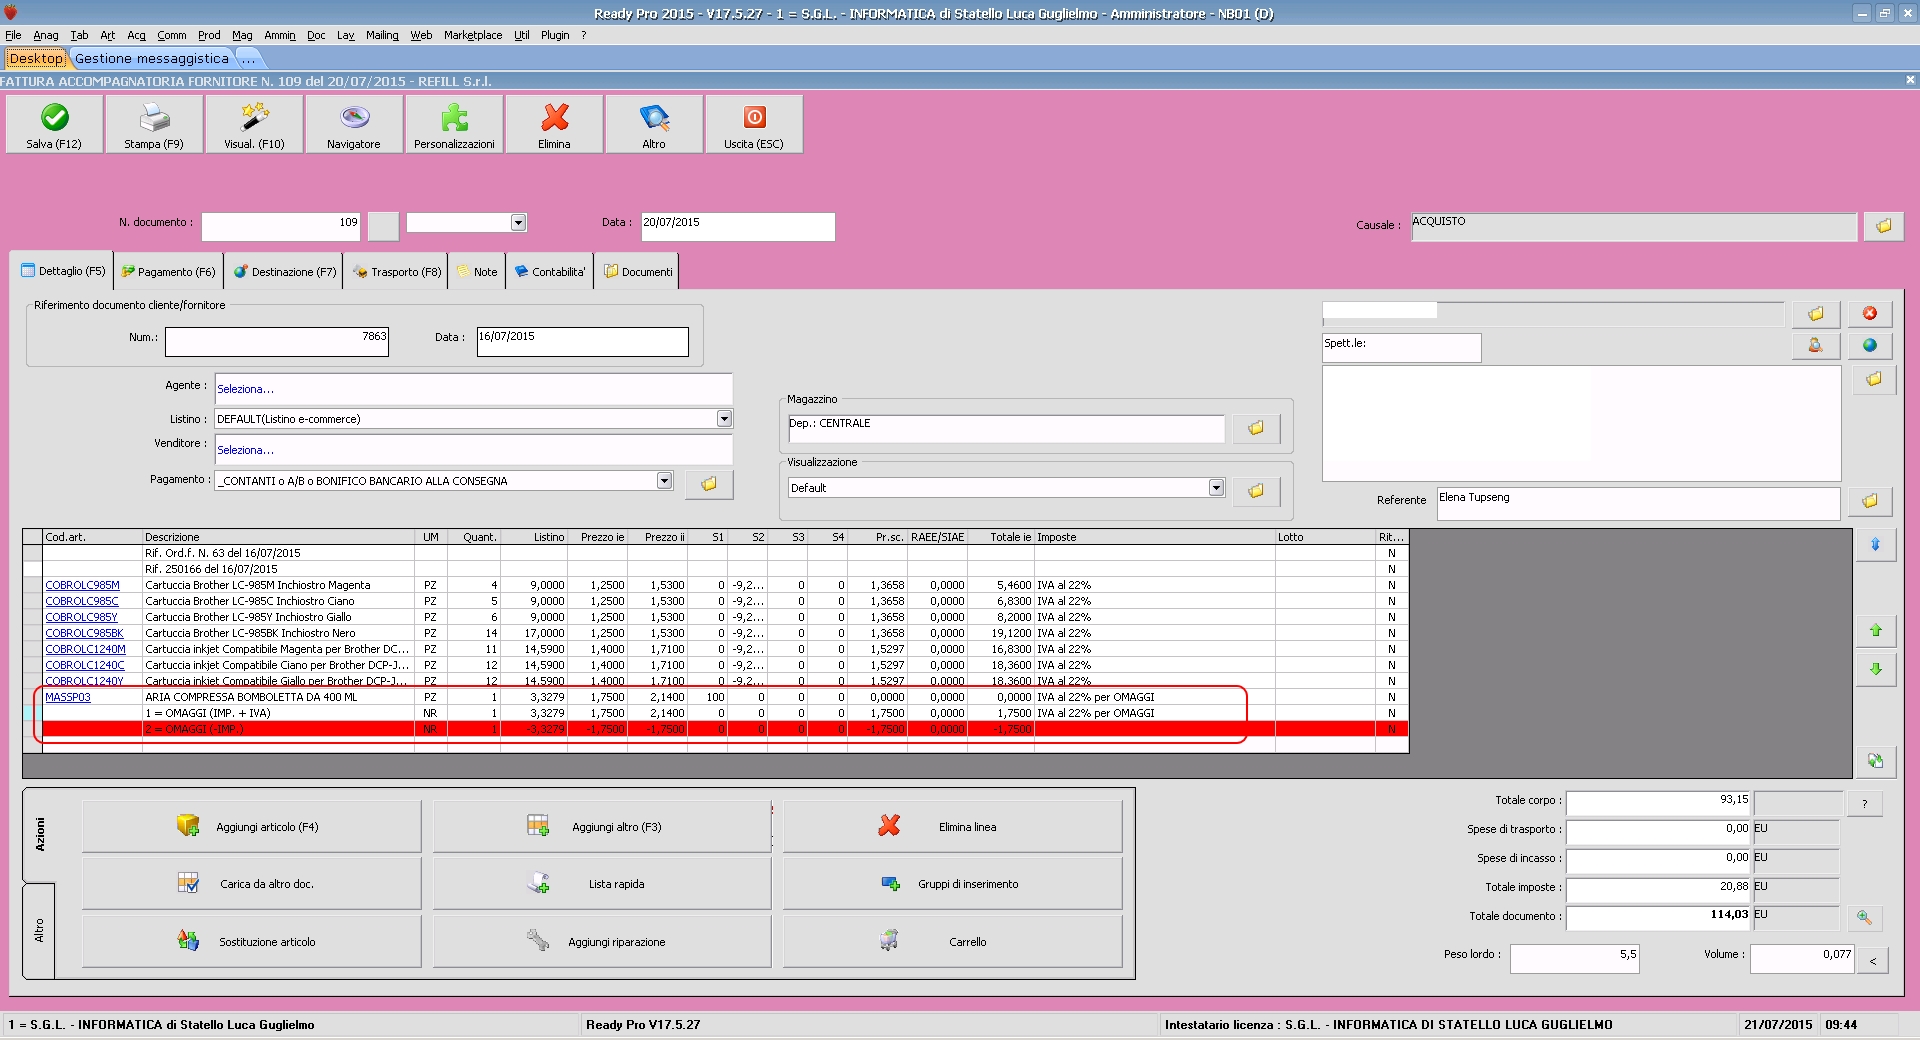Image resolution: width=1920 pixels, height=1040 pixels.
Task: Click Seleziona... in the Agente field
Action: point(245,390)
